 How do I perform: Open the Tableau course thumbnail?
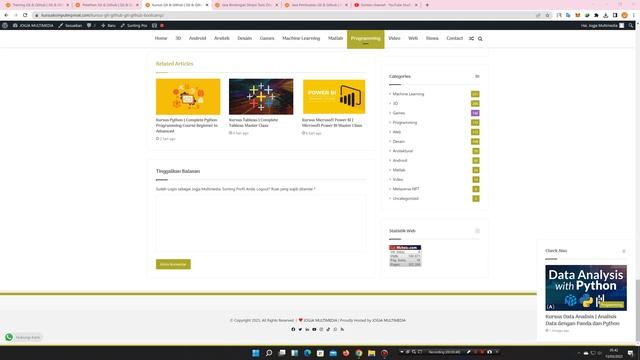(x=261, y=97)
